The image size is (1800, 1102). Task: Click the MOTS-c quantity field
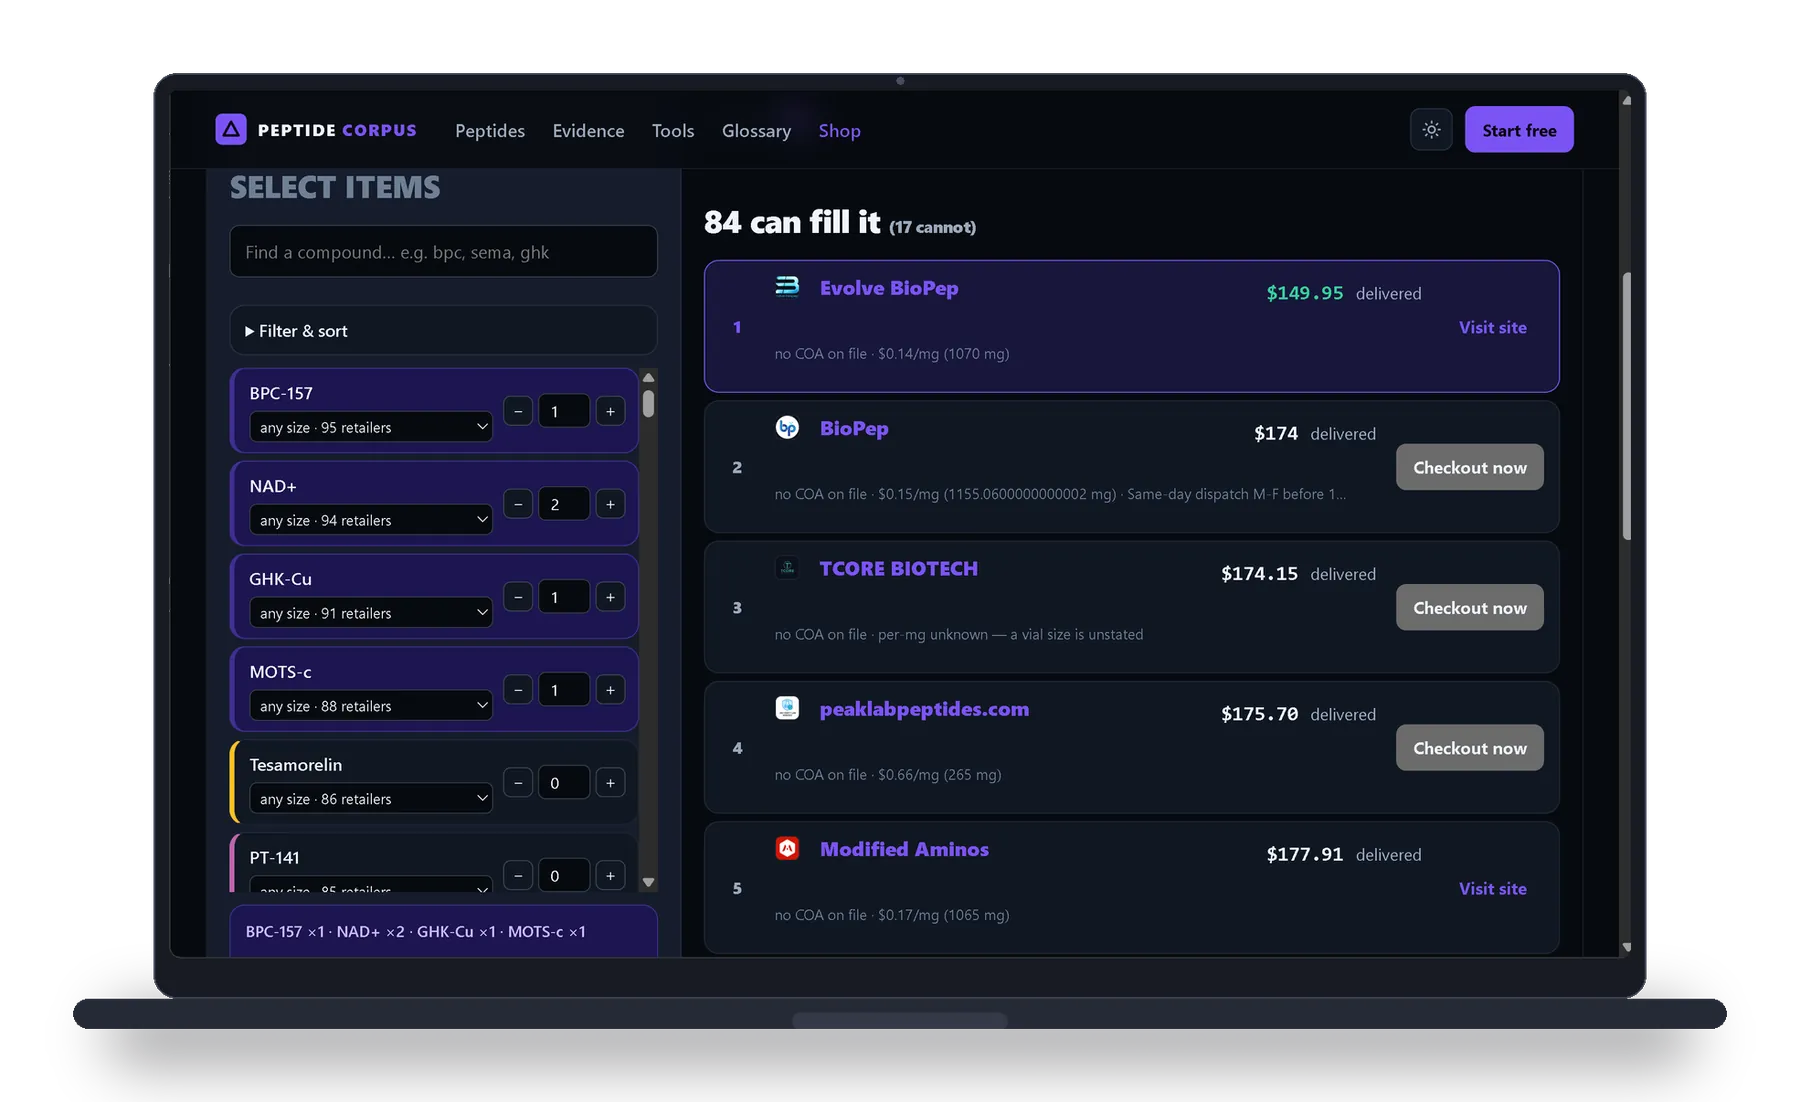[564, 690]
